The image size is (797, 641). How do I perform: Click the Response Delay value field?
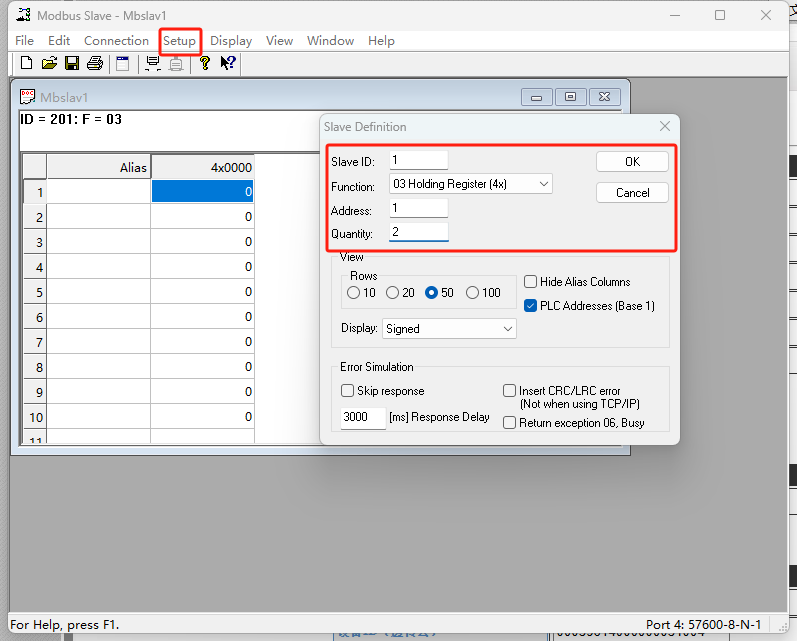[363, 417]
